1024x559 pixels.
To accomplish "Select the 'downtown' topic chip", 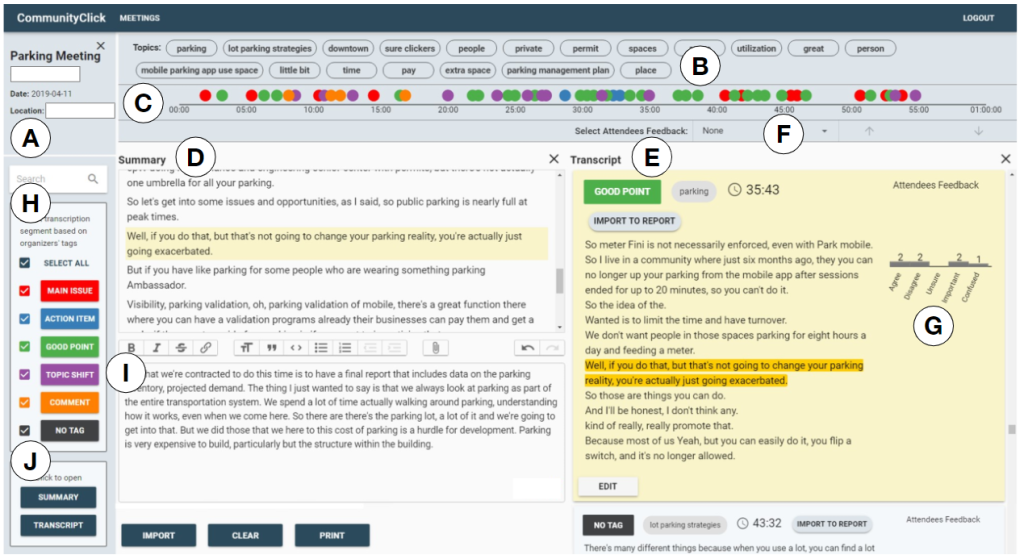I will [x=348, y=48].
